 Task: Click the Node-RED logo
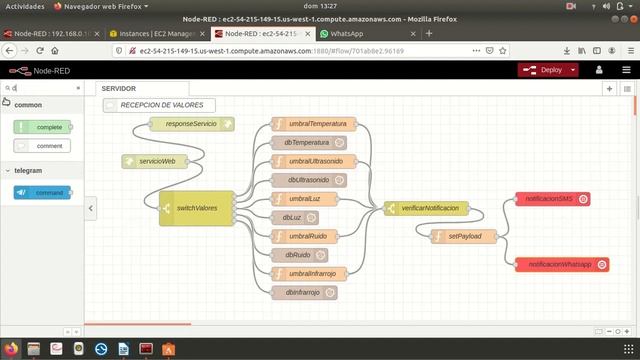coord(39,71)
